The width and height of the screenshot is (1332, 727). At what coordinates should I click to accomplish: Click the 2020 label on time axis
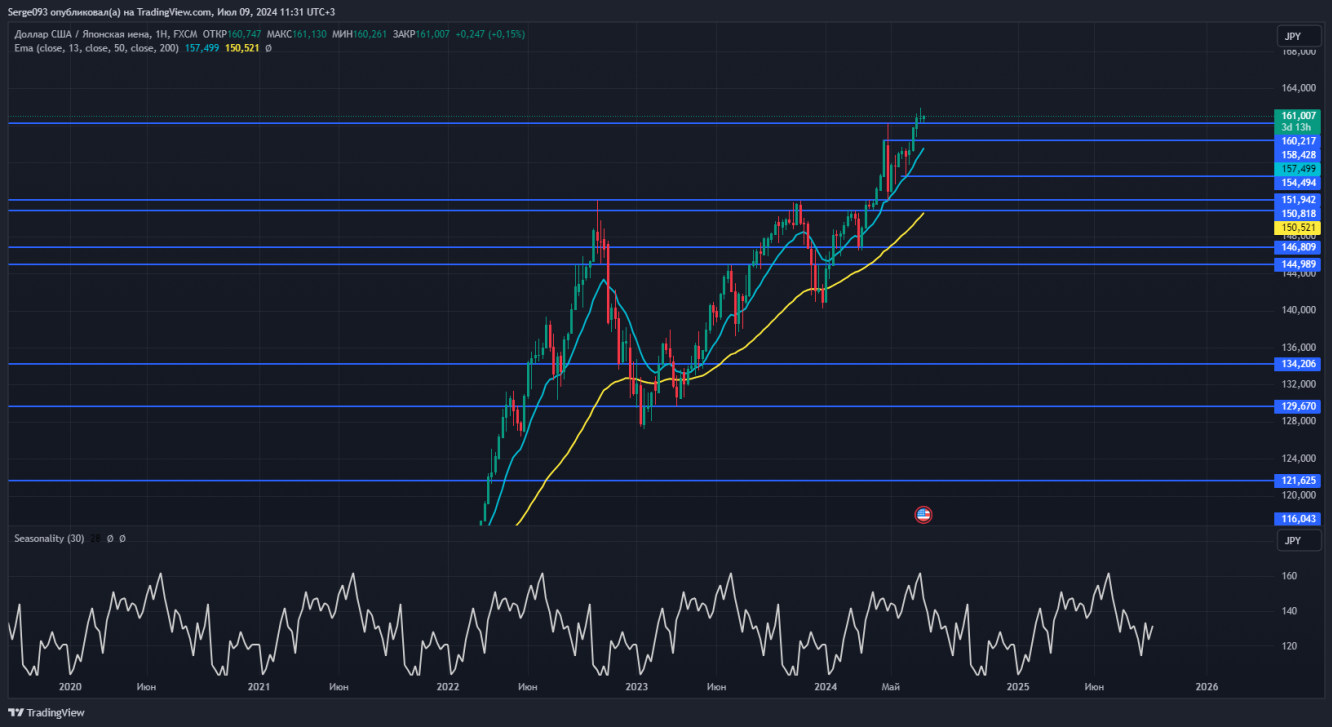tap(70, 687)
